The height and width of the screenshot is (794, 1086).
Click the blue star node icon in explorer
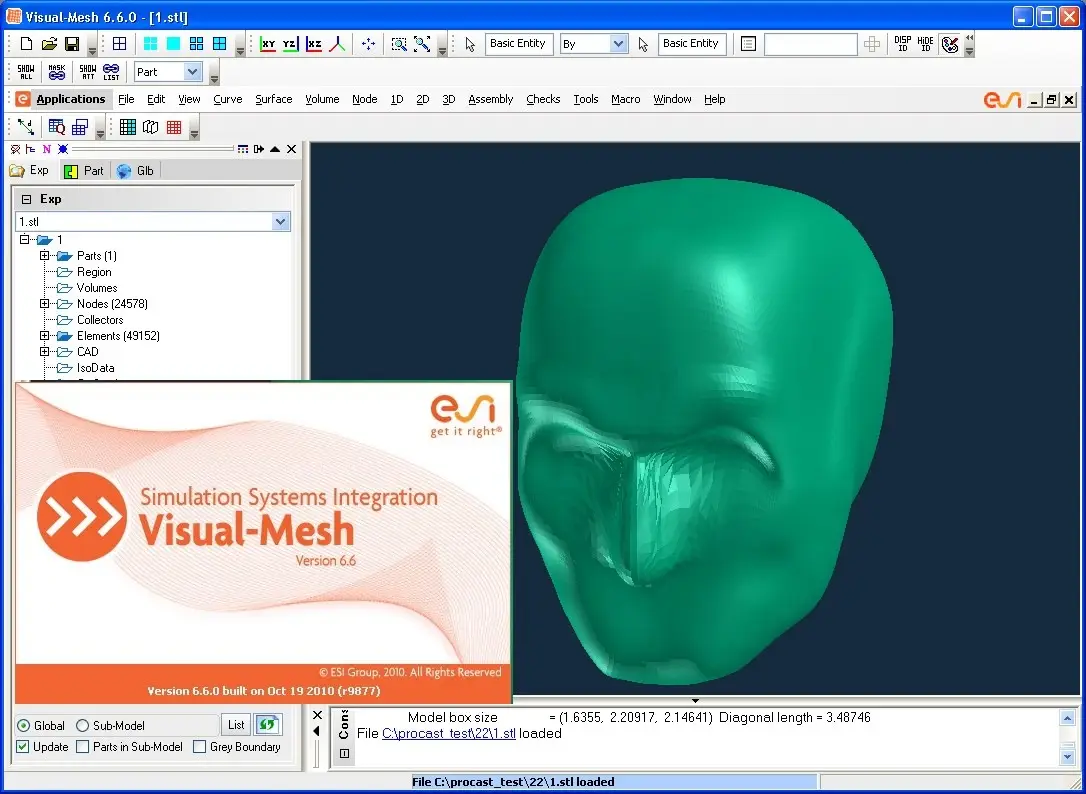[63, 149]
